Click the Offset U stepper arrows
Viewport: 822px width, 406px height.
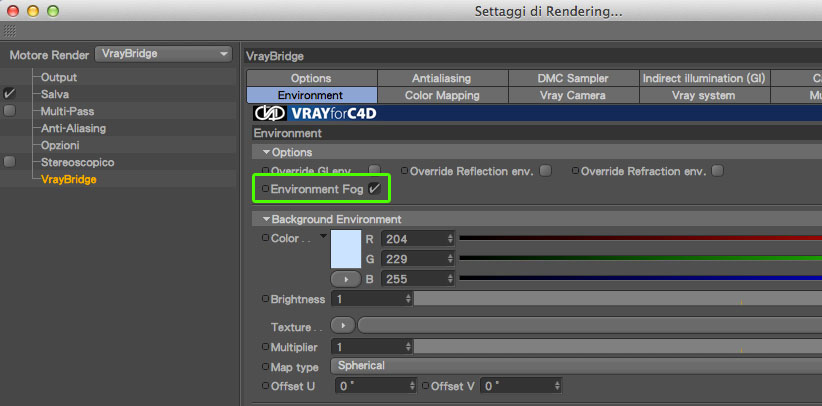click(413, 386)
